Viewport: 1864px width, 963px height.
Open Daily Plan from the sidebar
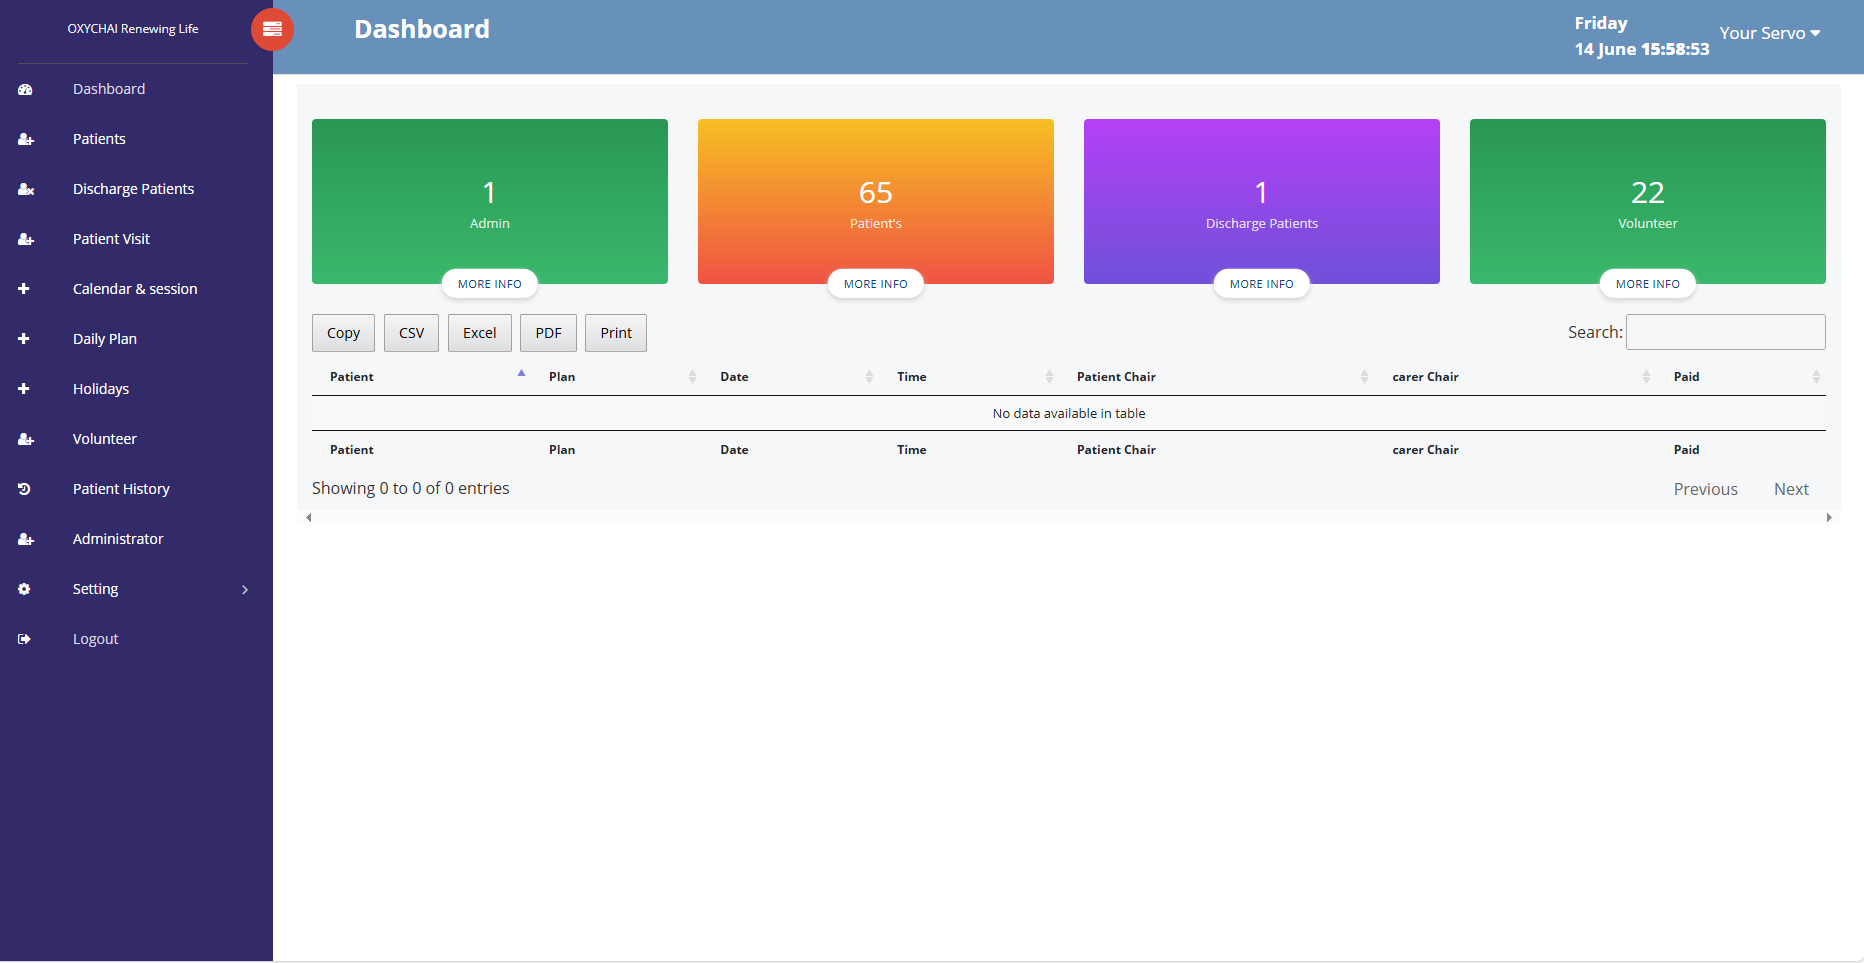click(105, 339)
